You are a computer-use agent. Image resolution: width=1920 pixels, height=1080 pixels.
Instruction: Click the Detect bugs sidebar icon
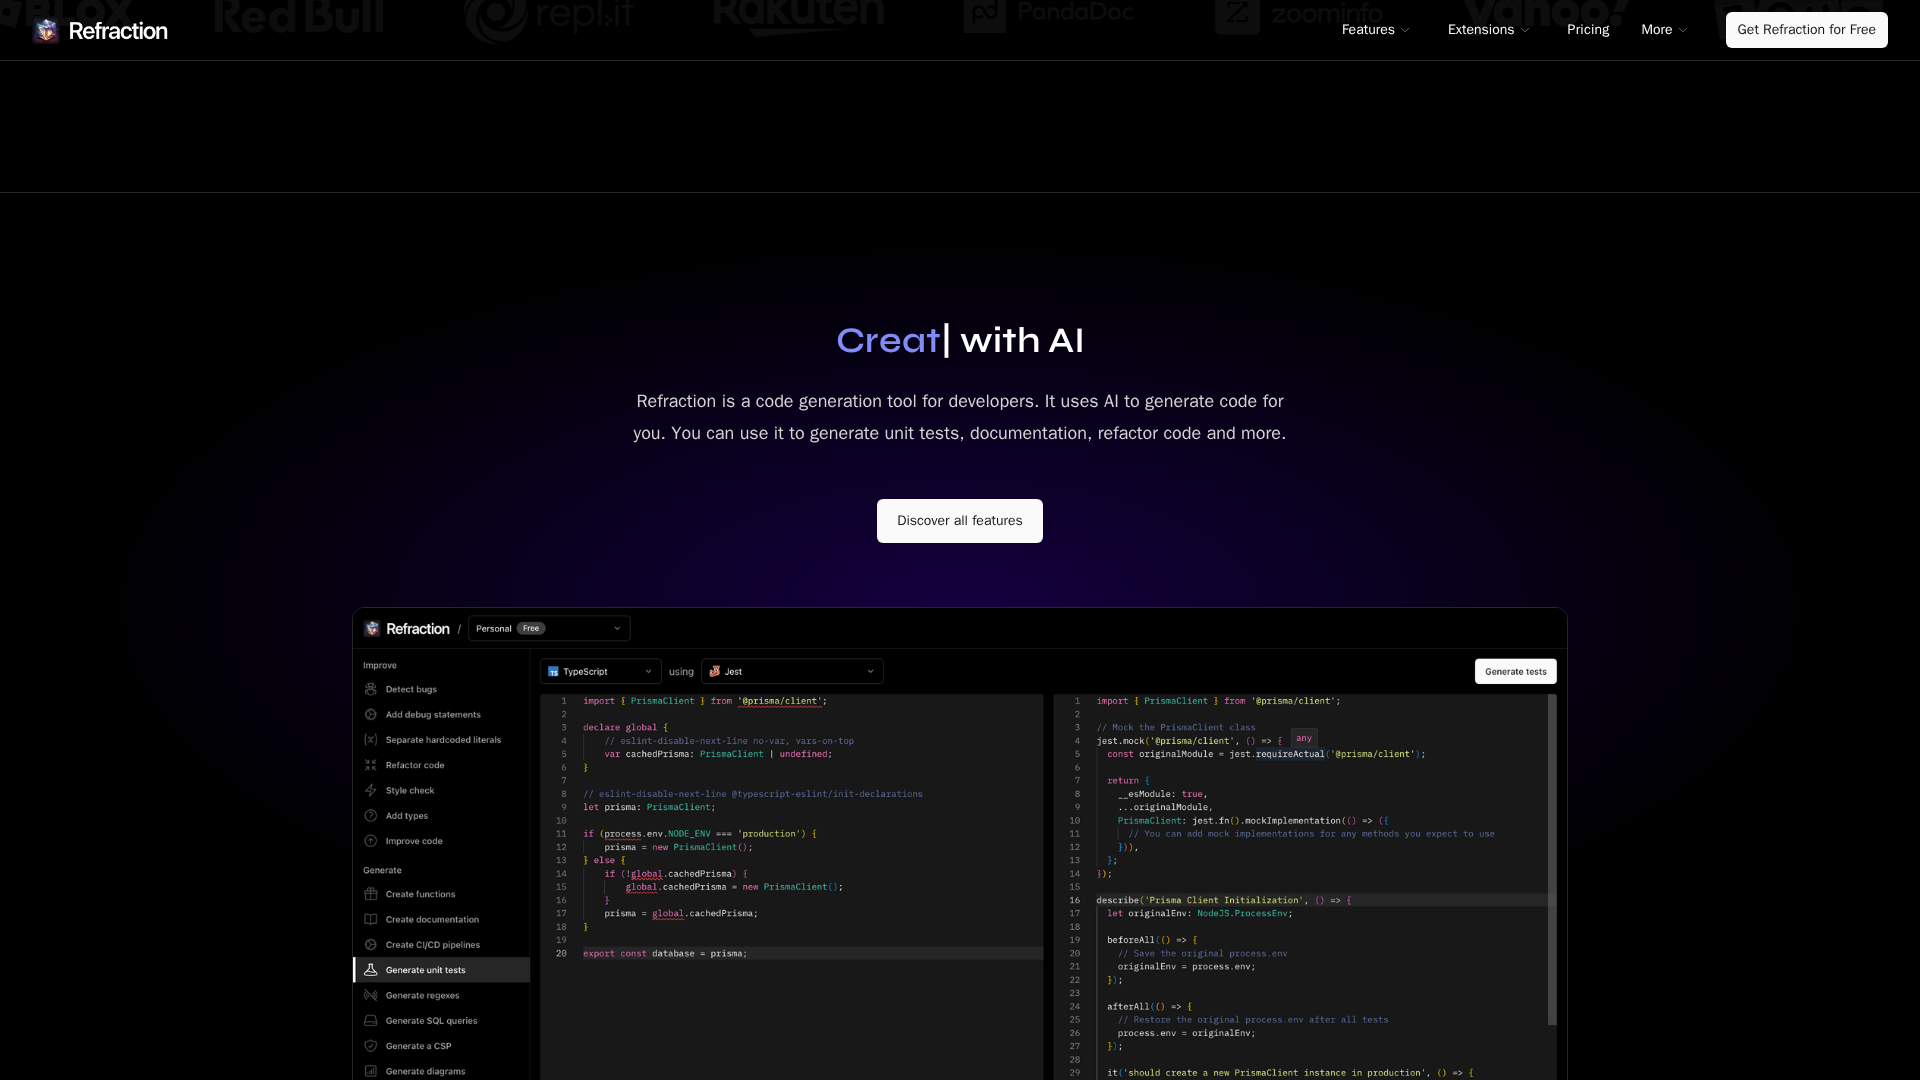point(371,689)
